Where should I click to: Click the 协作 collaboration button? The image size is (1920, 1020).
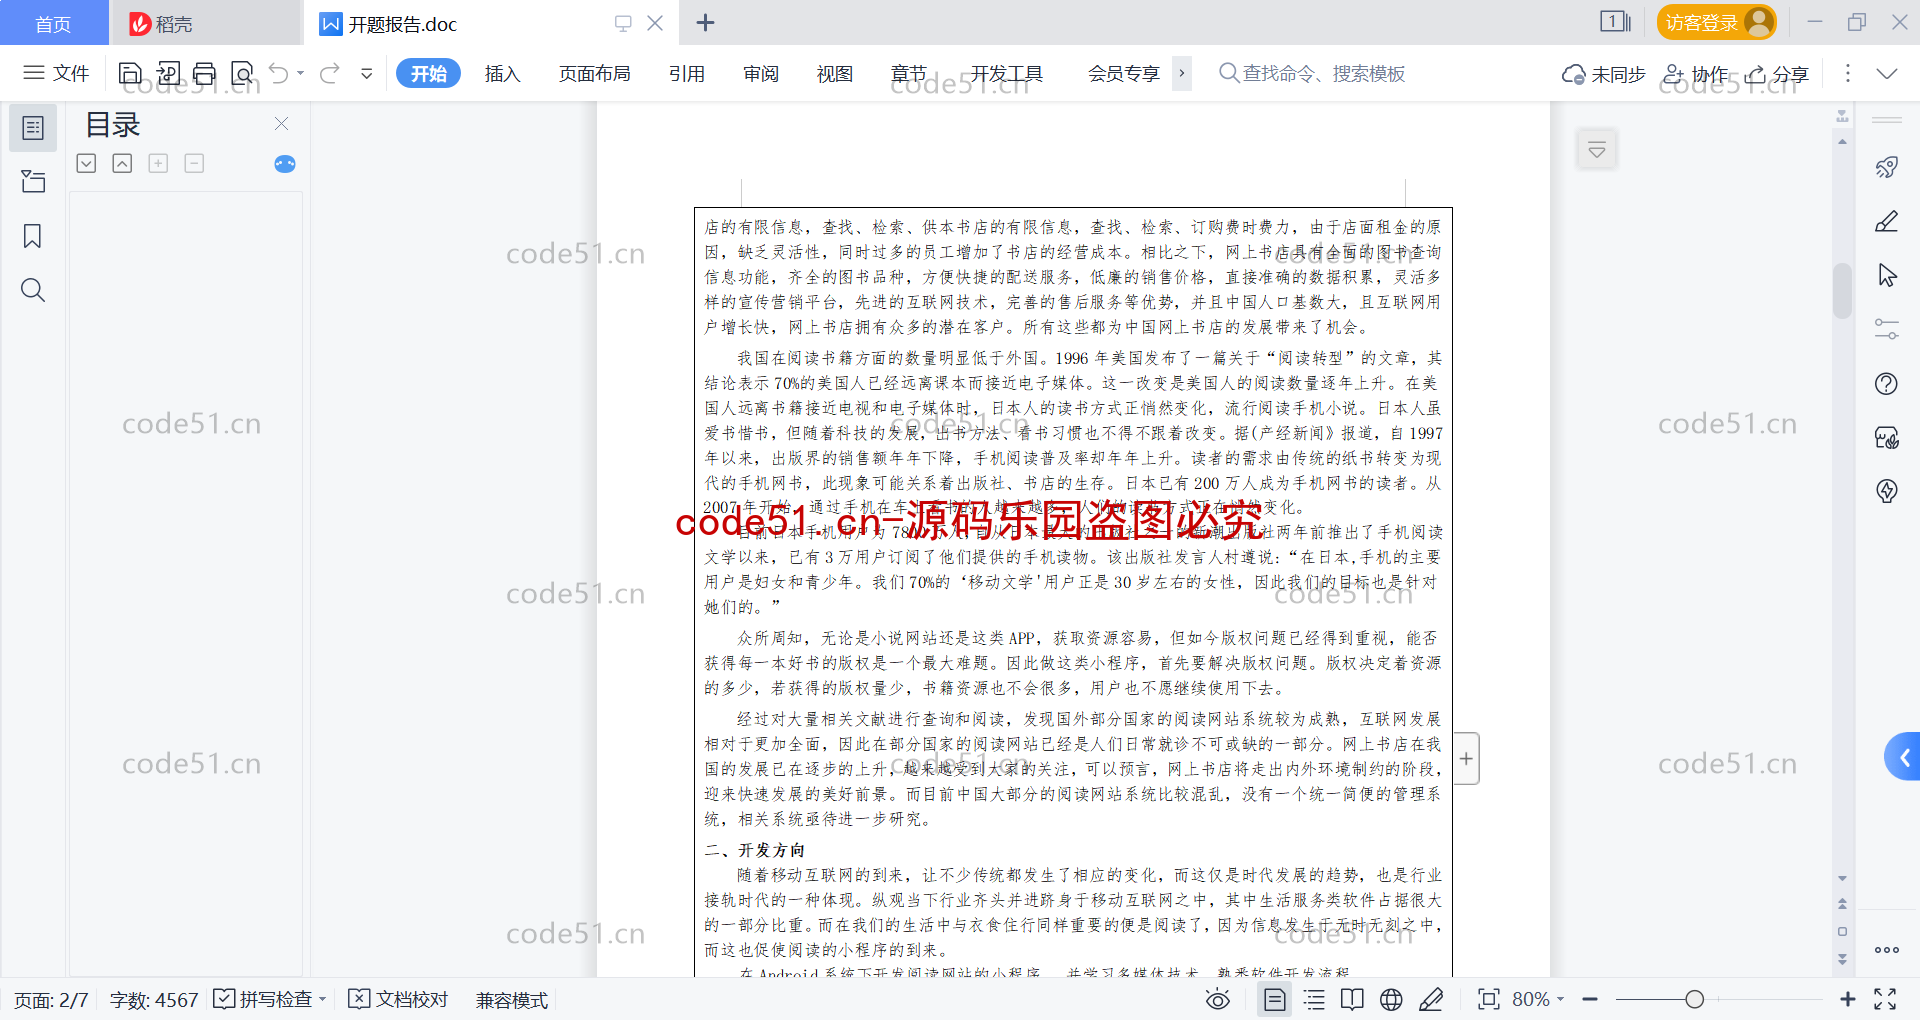point(1695,74)
